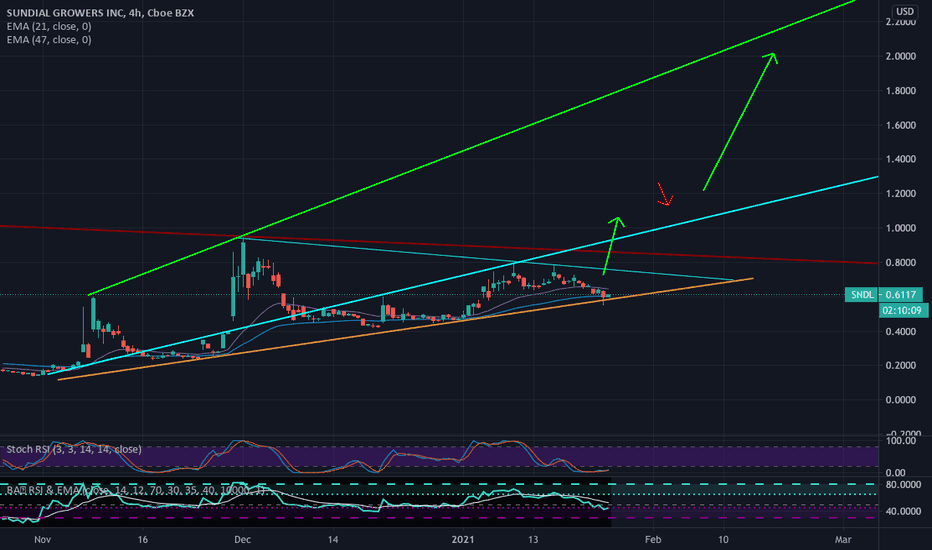Click the 1.4000 price axis label
Screen dimensions: 932x550
(x=900, y=159)
